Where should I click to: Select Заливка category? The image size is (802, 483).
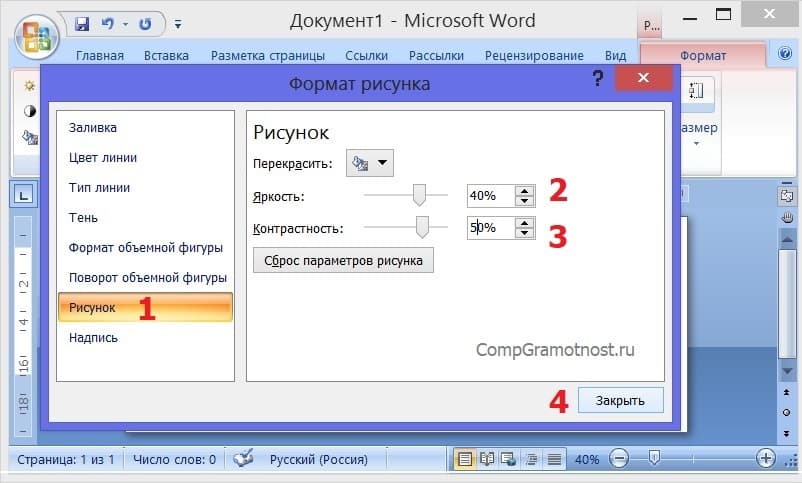click(93, 127)
